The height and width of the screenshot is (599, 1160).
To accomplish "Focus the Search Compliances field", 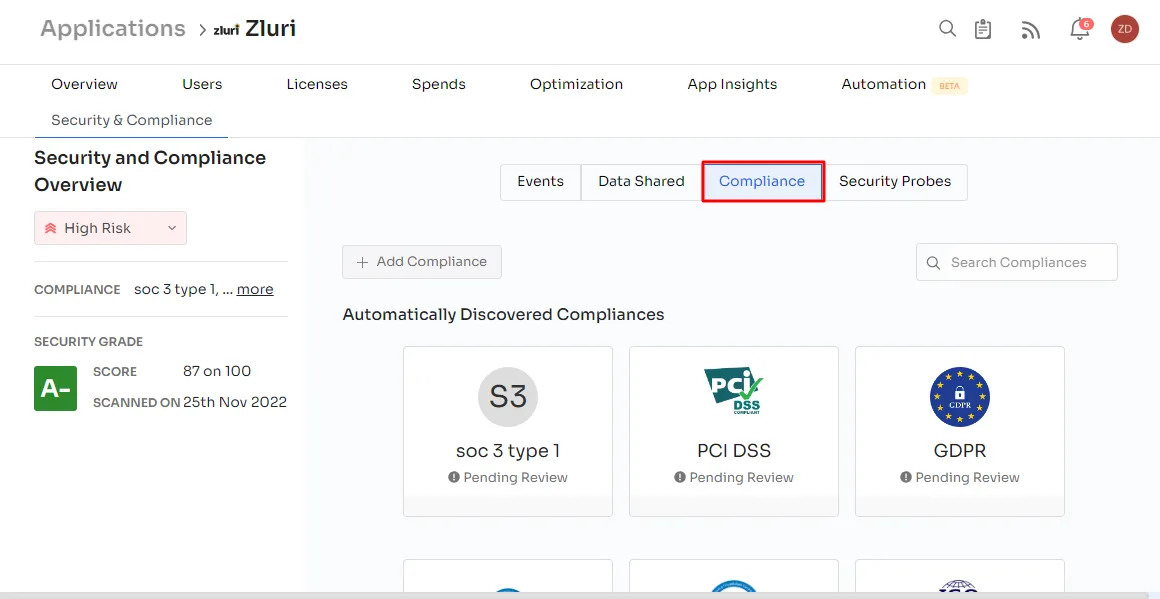I will tap(1016, 263).
